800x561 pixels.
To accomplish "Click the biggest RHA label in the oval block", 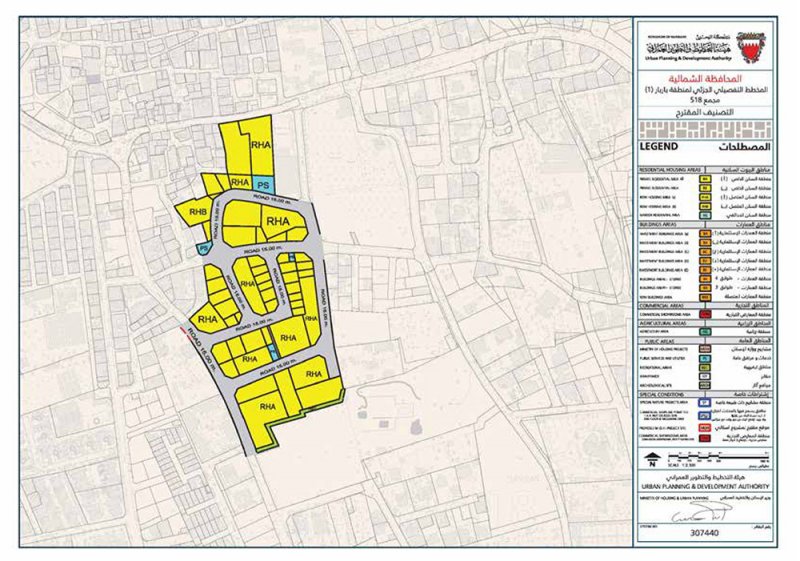I will click(278, 221).
